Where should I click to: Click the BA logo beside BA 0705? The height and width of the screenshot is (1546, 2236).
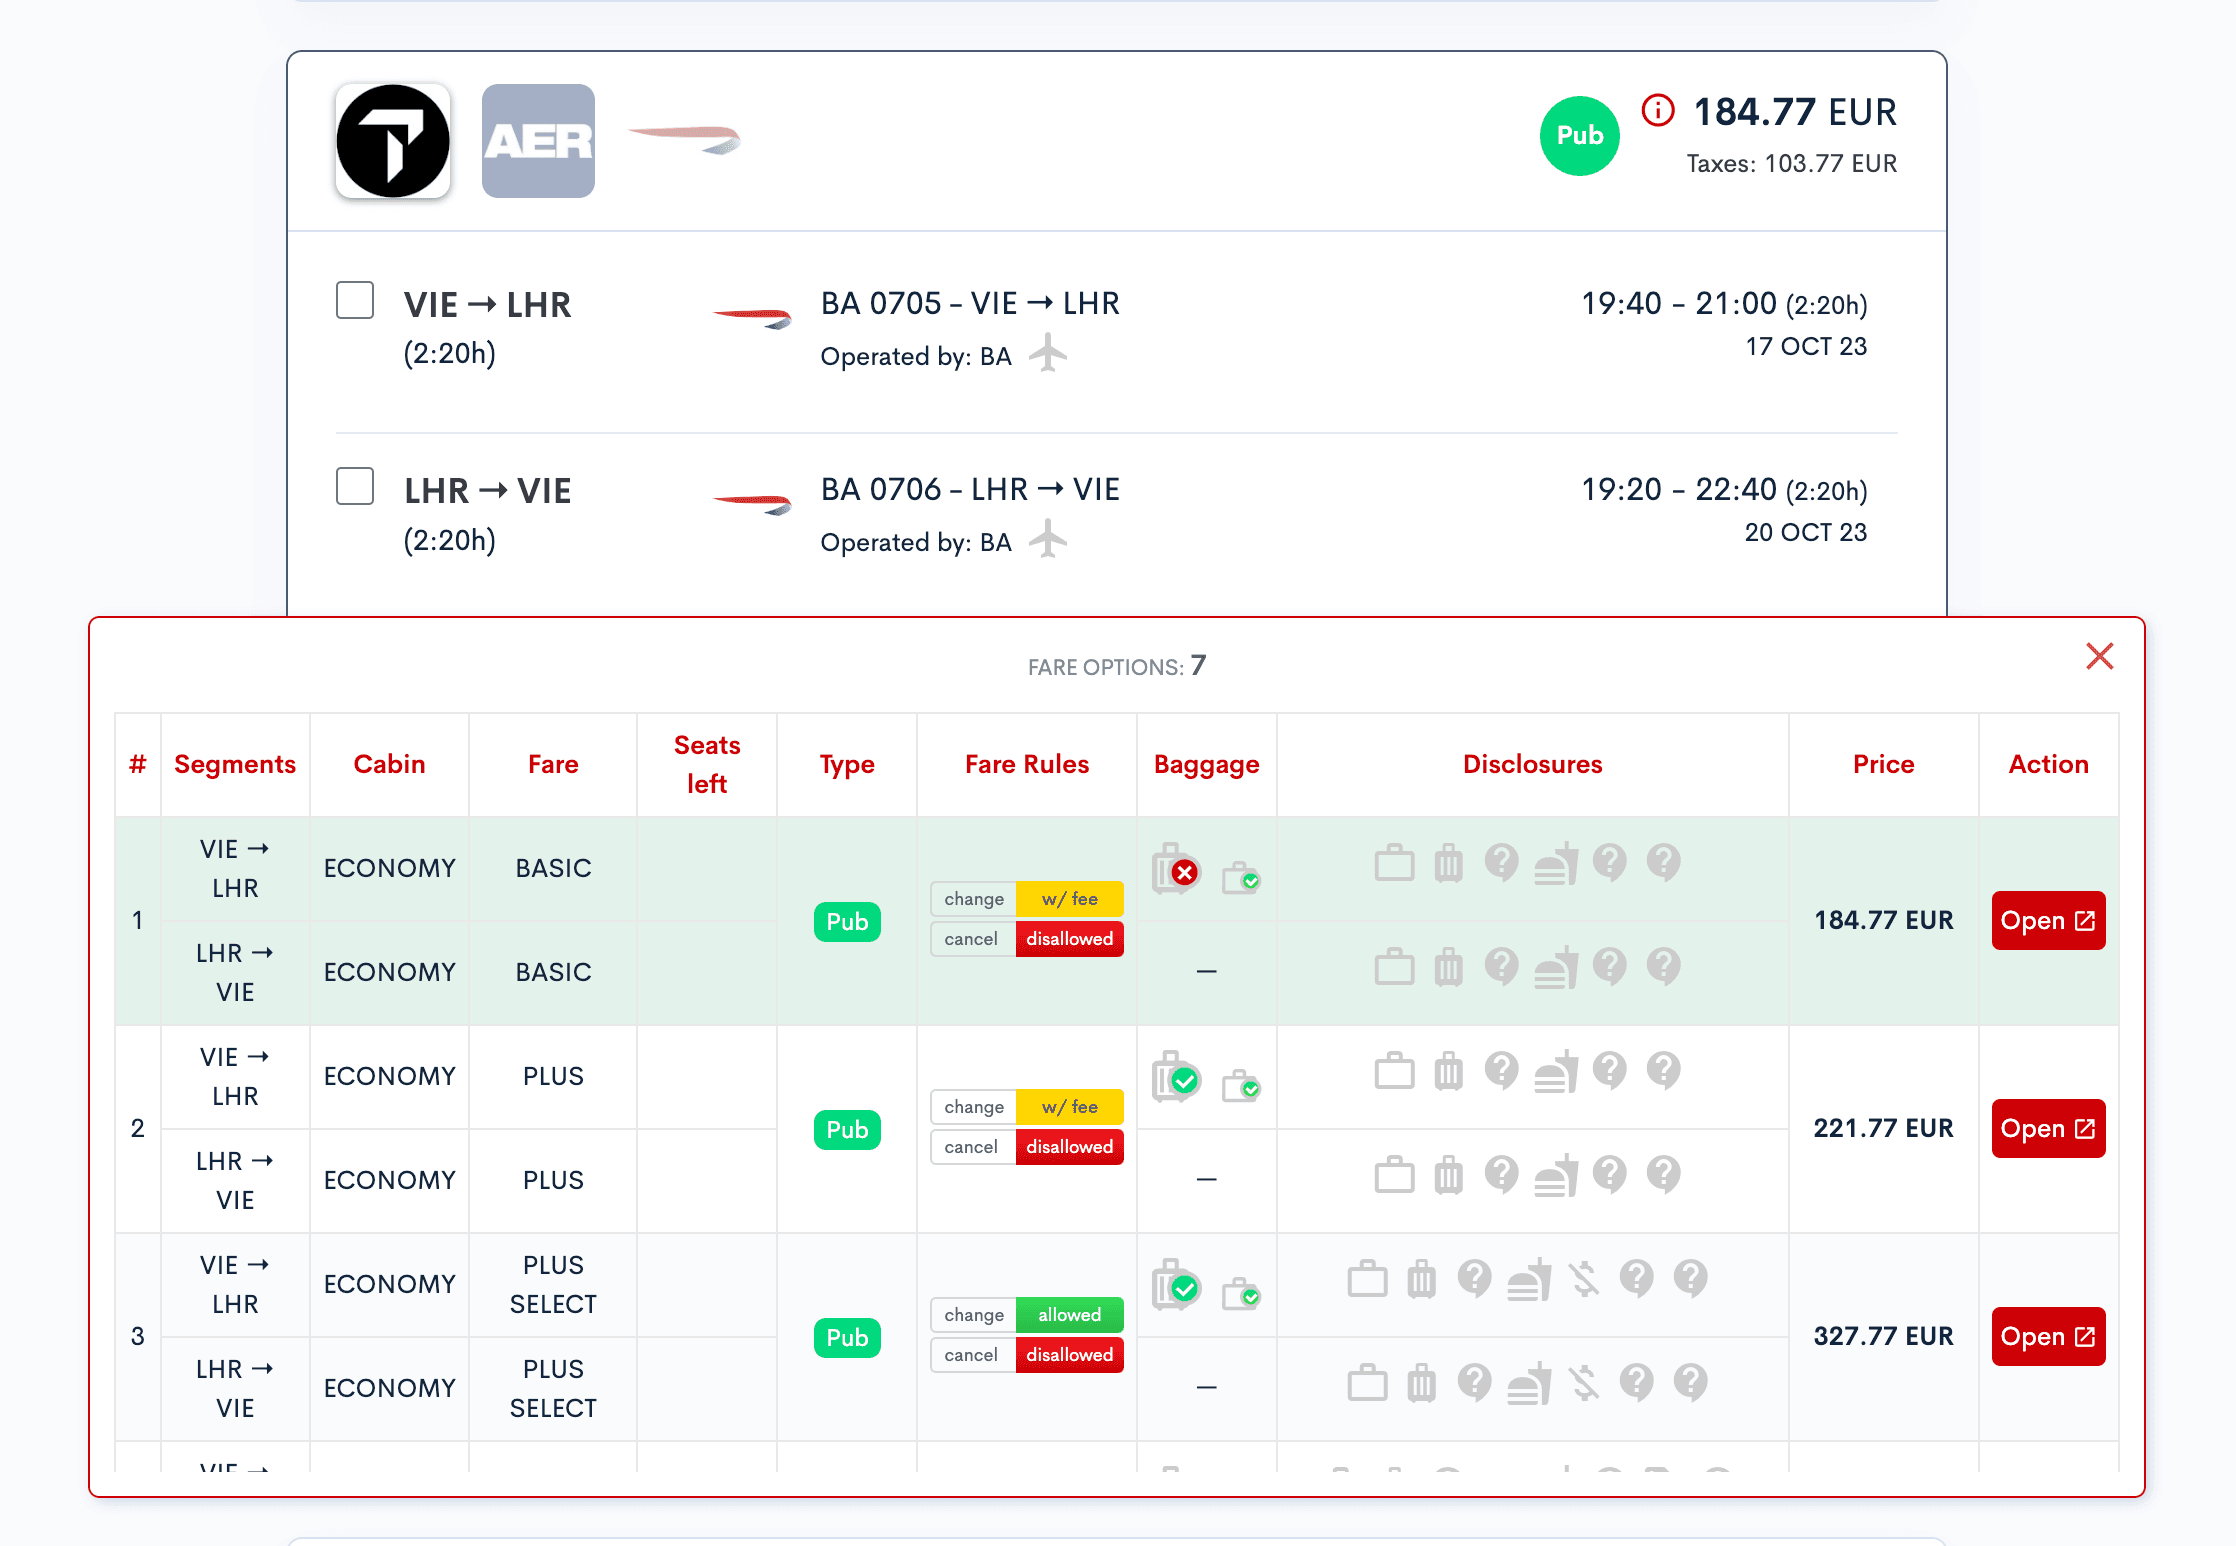(x=752, y=318)
